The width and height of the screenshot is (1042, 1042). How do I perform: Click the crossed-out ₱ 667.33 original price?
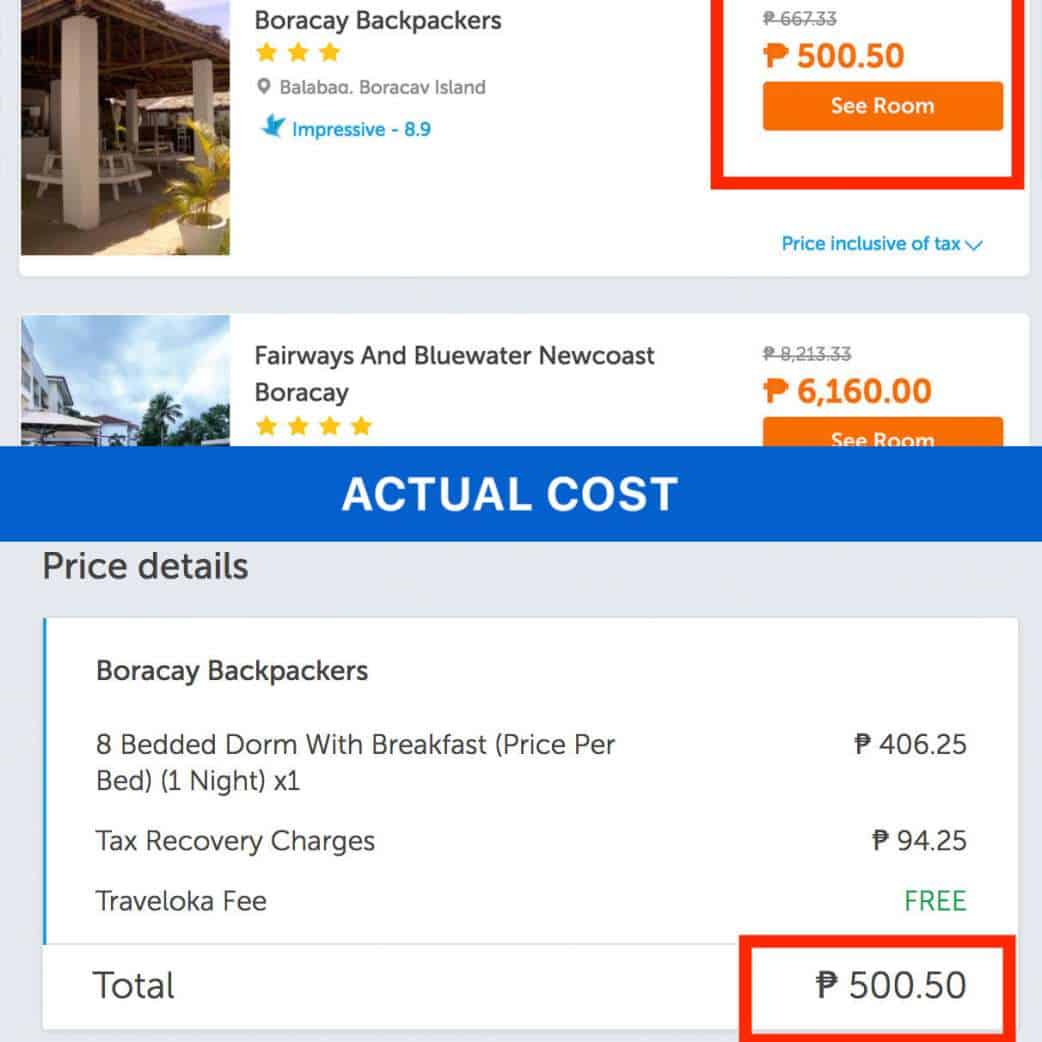[x=800, y=19]
